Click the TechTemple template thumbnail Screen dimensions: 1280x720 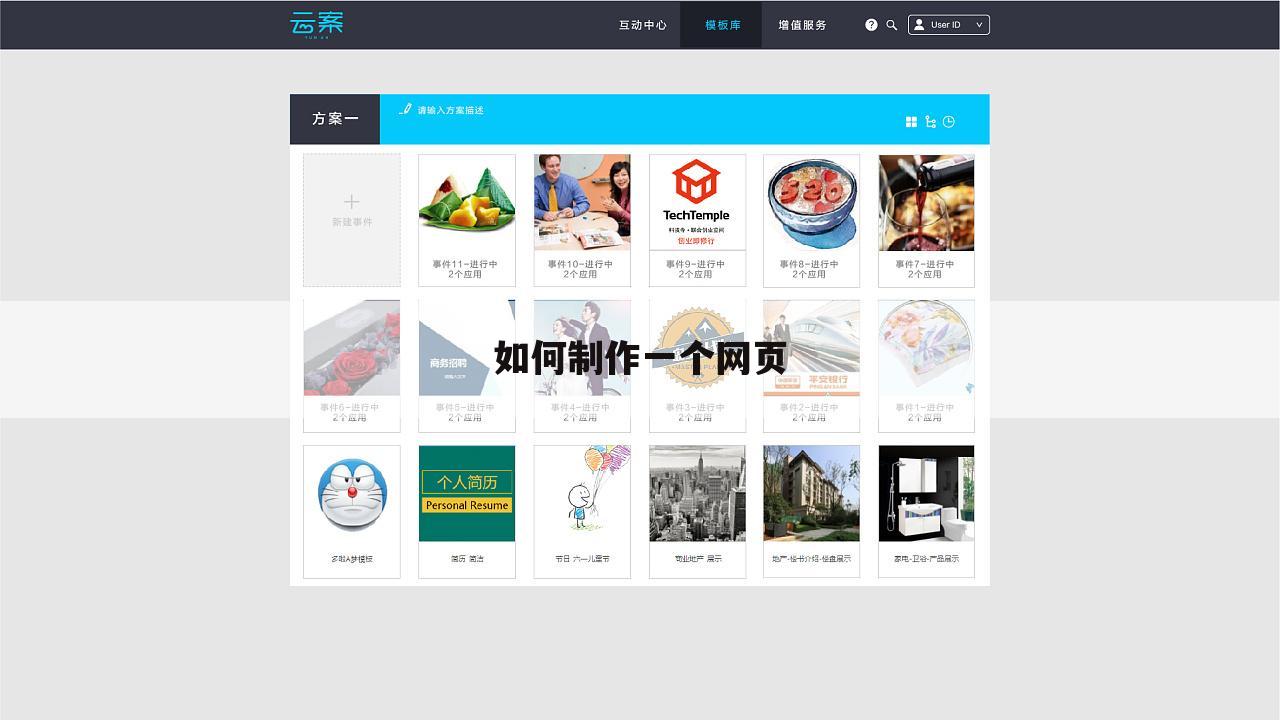click(x=697, y=202)
